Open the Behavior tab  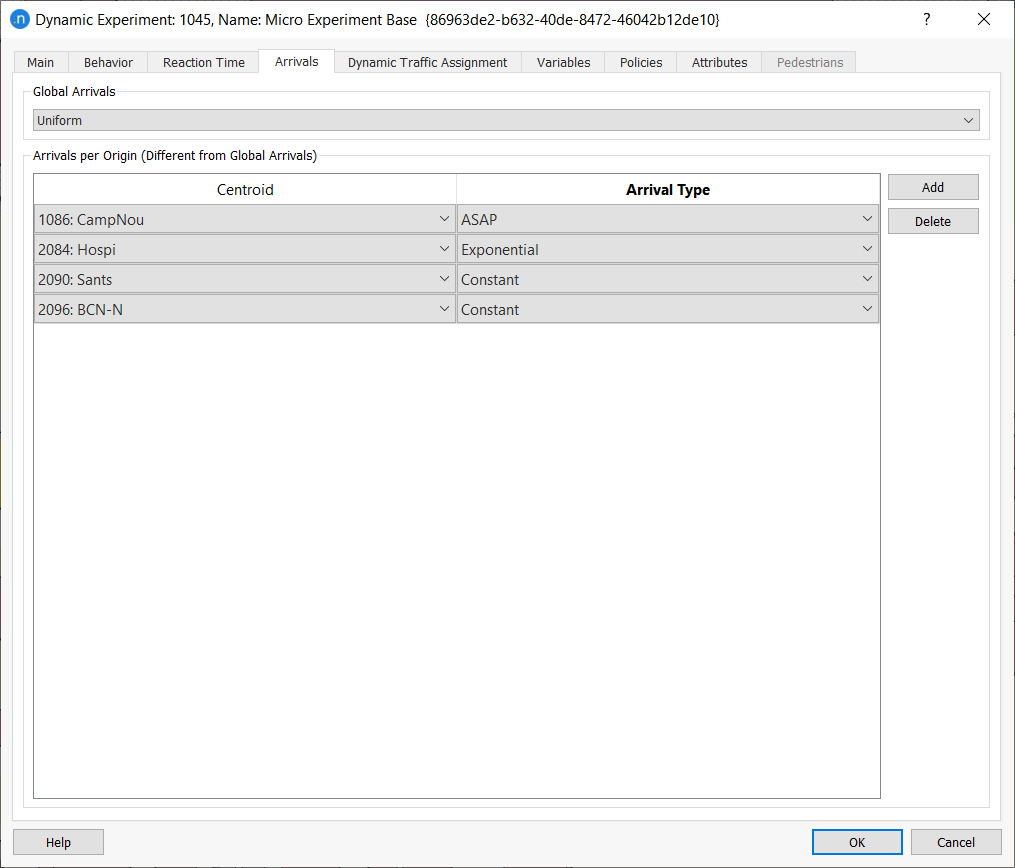[107, 61]
